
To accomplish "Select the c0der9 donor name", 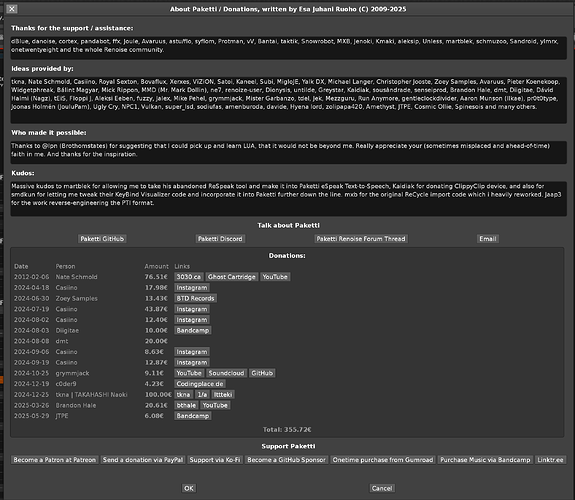I will click(66, 384).
